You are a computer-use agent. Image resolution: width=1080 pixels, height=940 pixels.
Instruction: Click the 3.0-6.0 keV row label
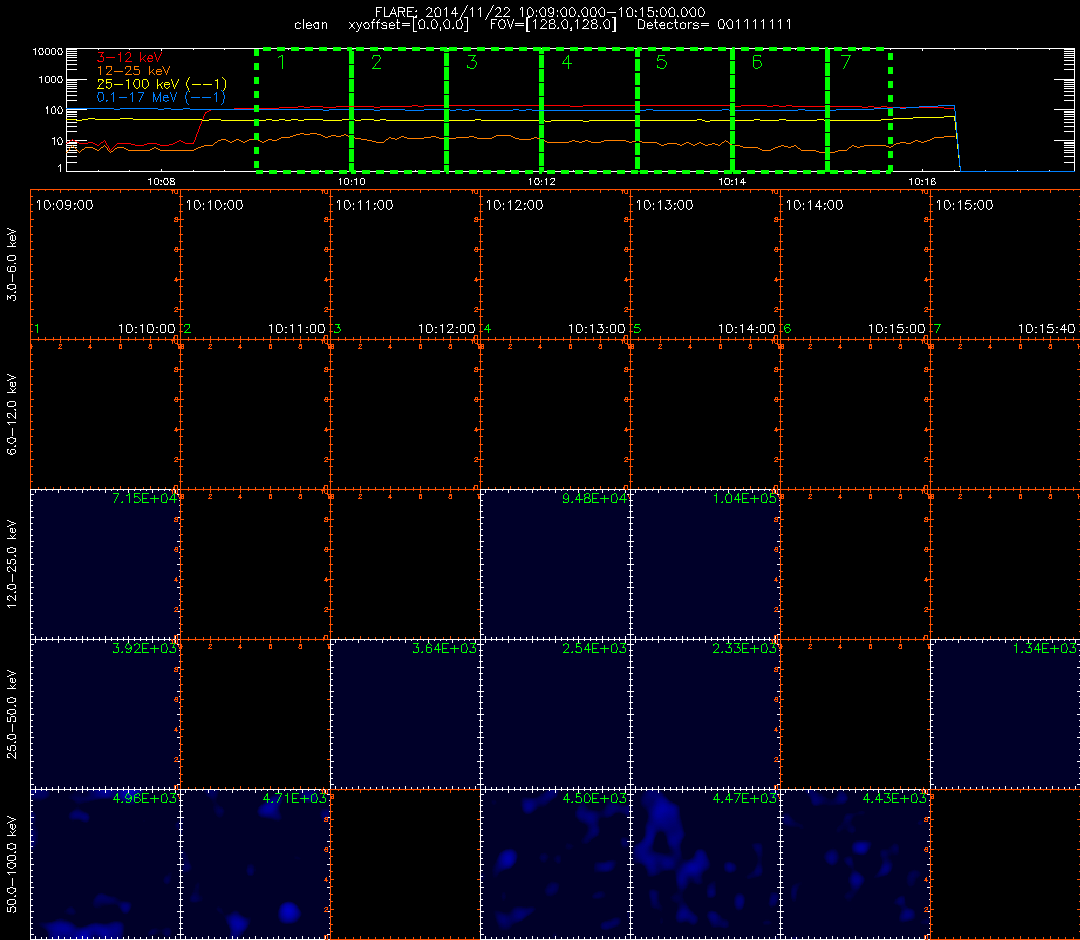click(x=12, y=265)
